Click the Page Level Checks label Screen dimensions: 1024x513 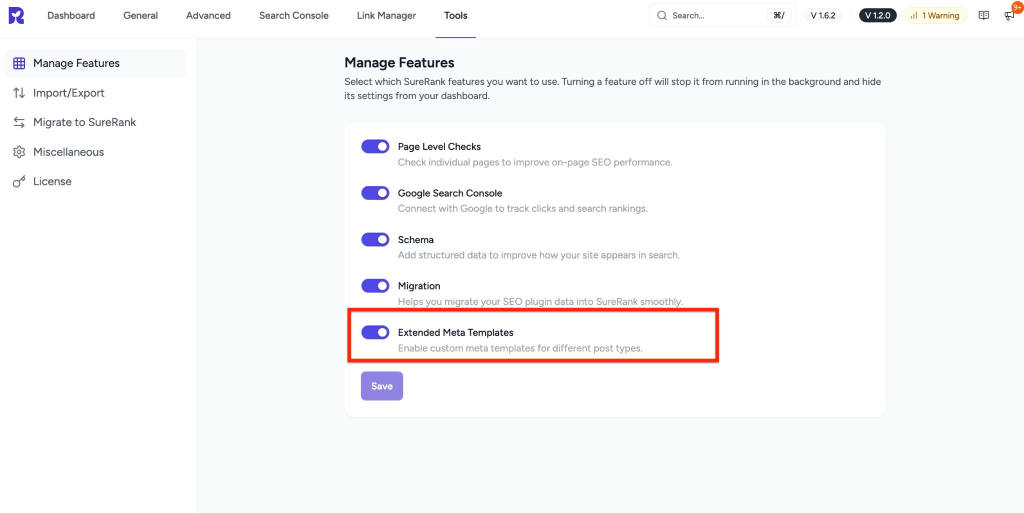pos(440,147)
